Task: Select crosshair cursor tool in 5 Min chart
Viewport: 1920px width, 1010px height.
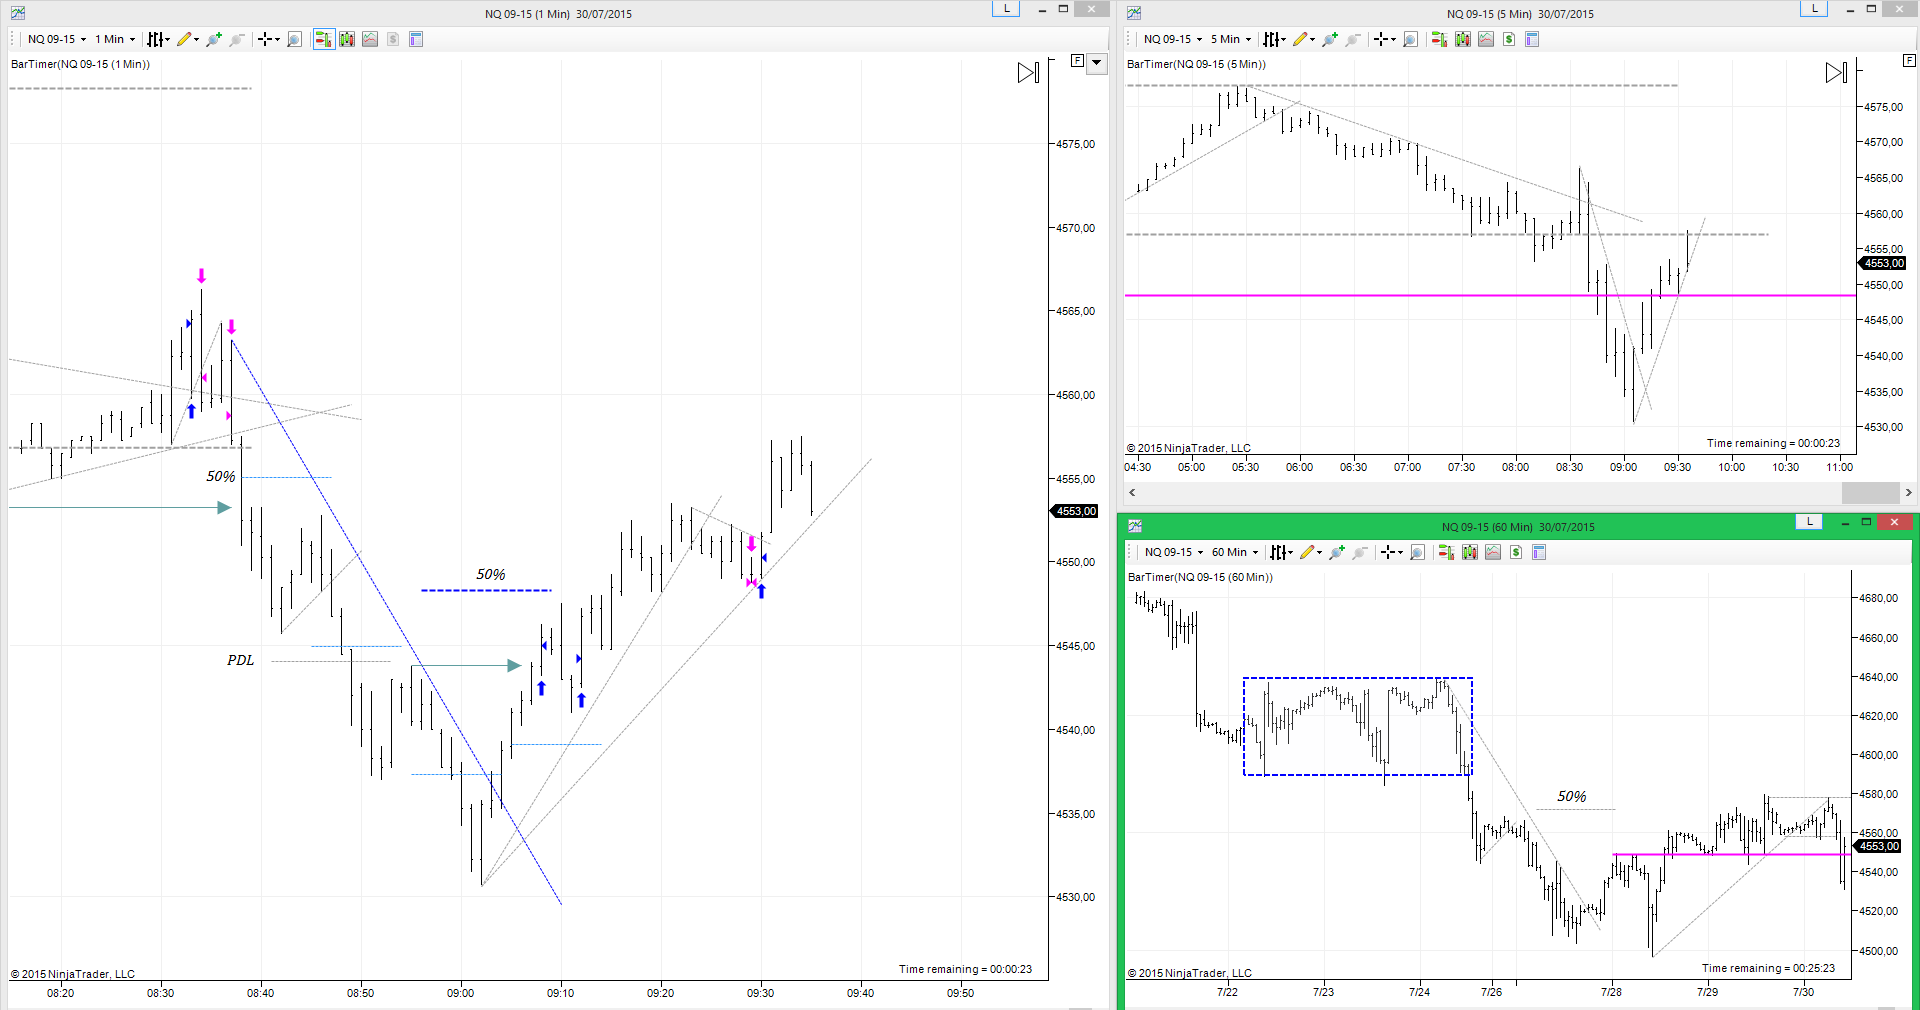Action: coord(1381,39)
